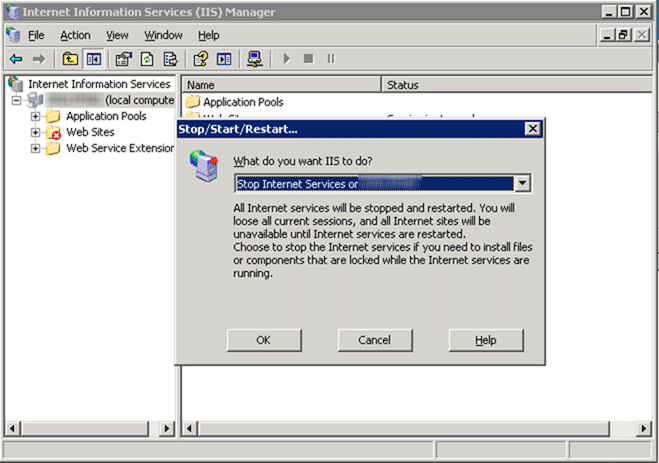This screenshot has height=463, width=659.
Task: Click Internet Information Services root node icon
Action: pos(16,84)
